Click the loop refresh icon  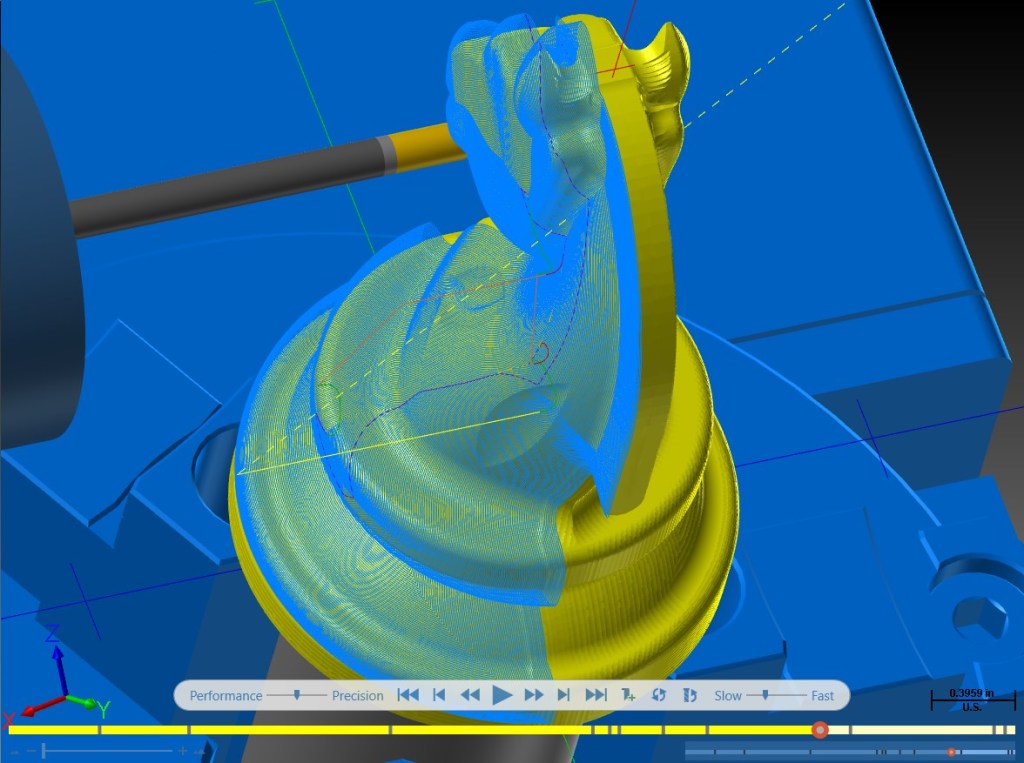click(x=658, y=695)
